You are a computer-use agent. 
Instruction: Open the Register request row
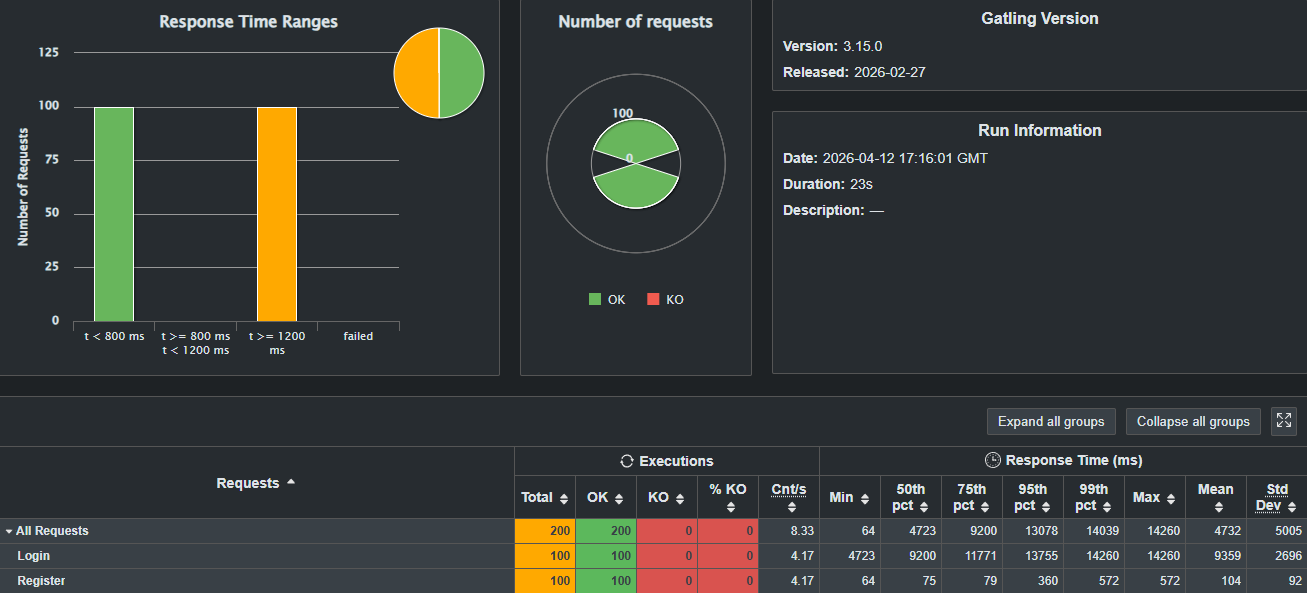(41, 581)
